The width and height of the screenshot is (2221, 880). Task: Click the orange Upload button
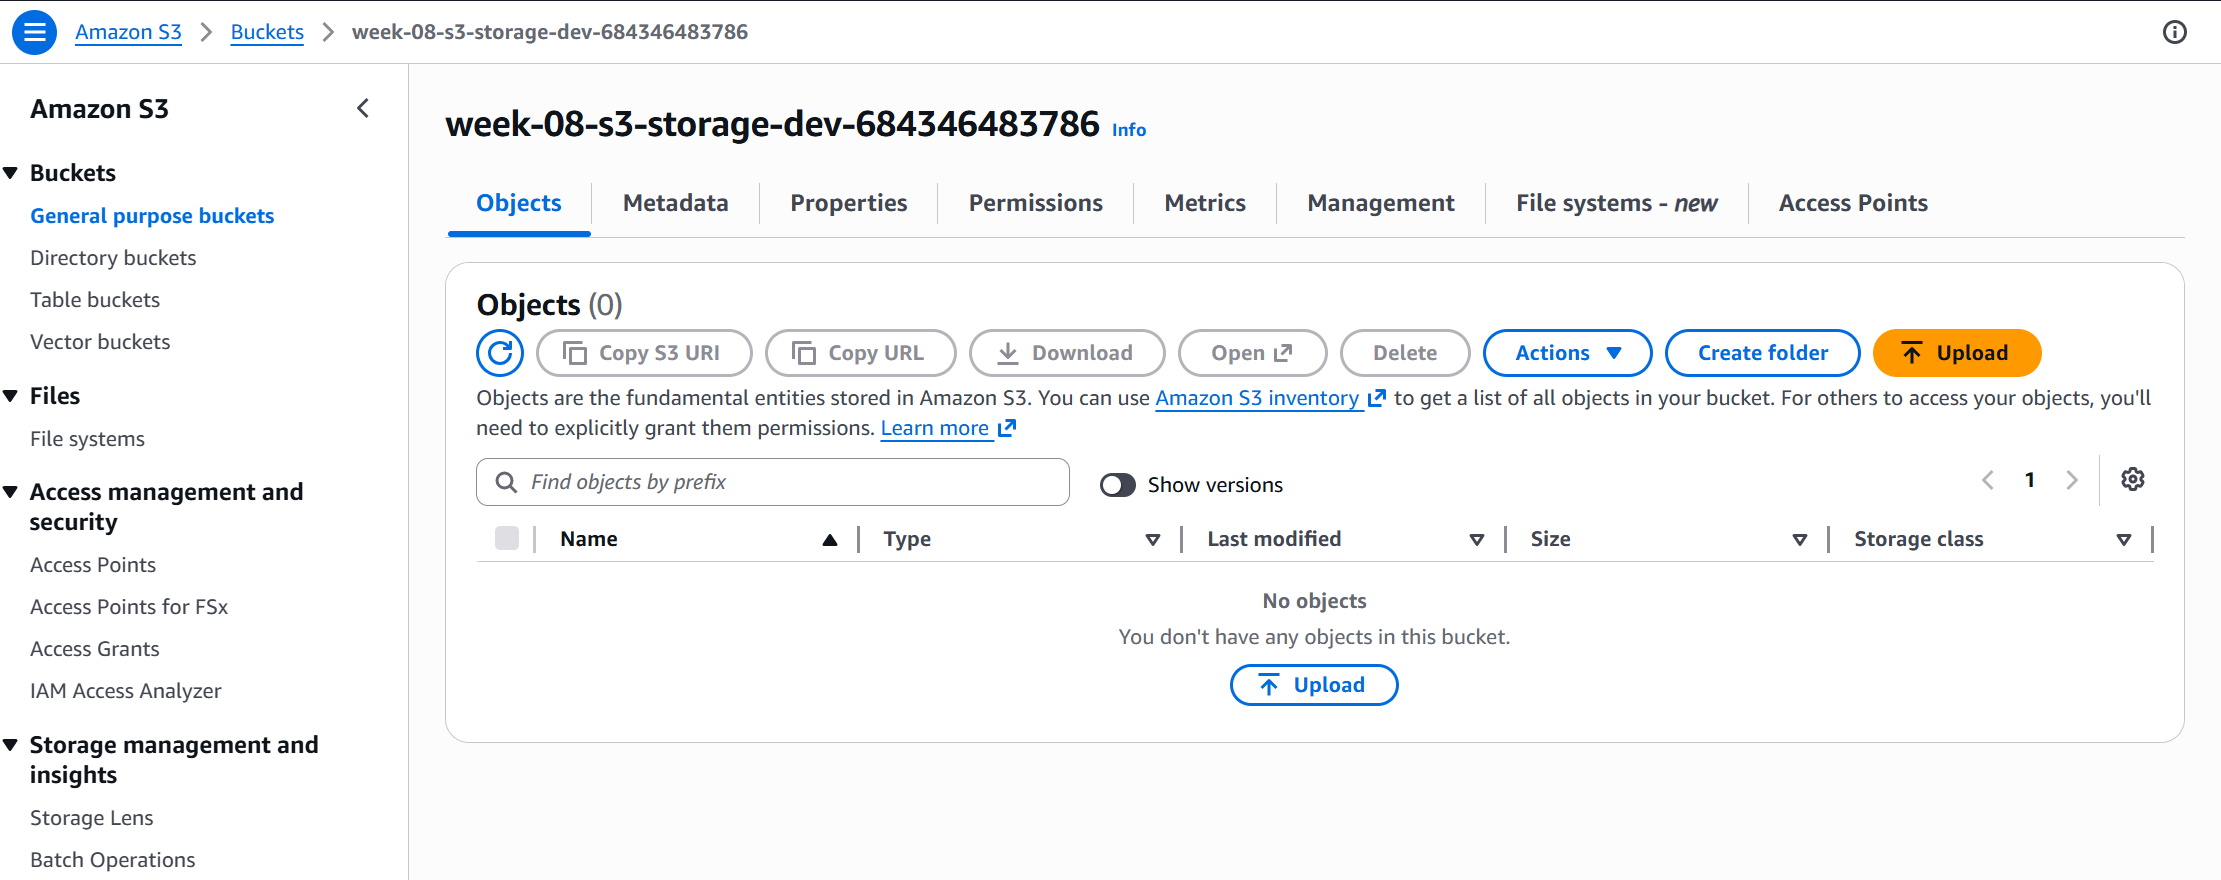tap(1957, 353)
